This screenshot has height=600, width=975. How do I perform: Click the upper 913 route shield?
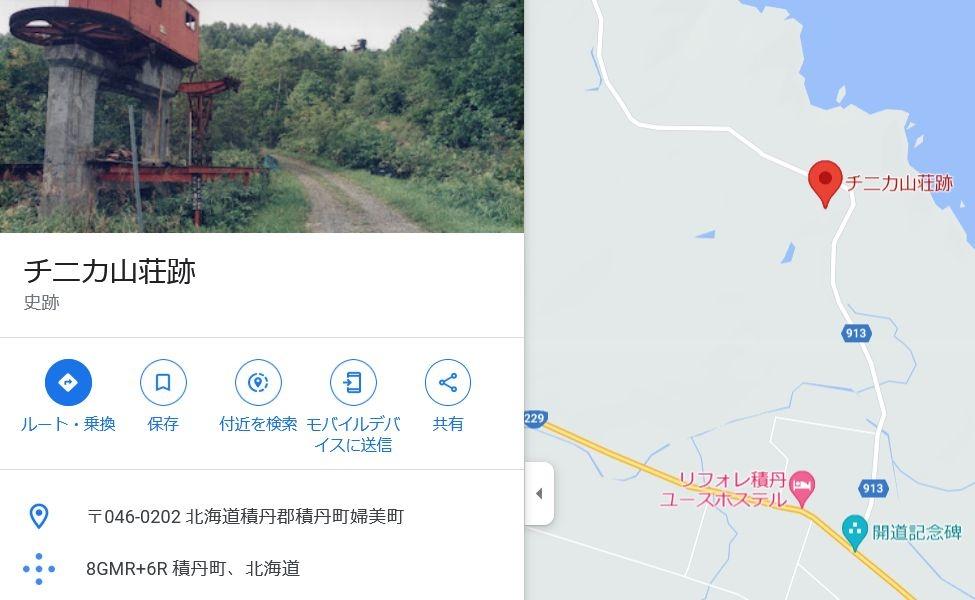point(856,333)
